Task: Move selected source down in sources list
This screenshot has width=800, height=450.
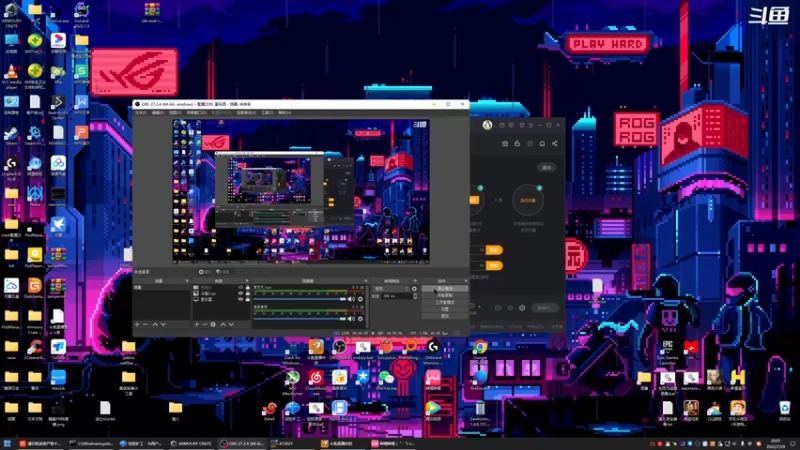Action: [x=231, y=324]
